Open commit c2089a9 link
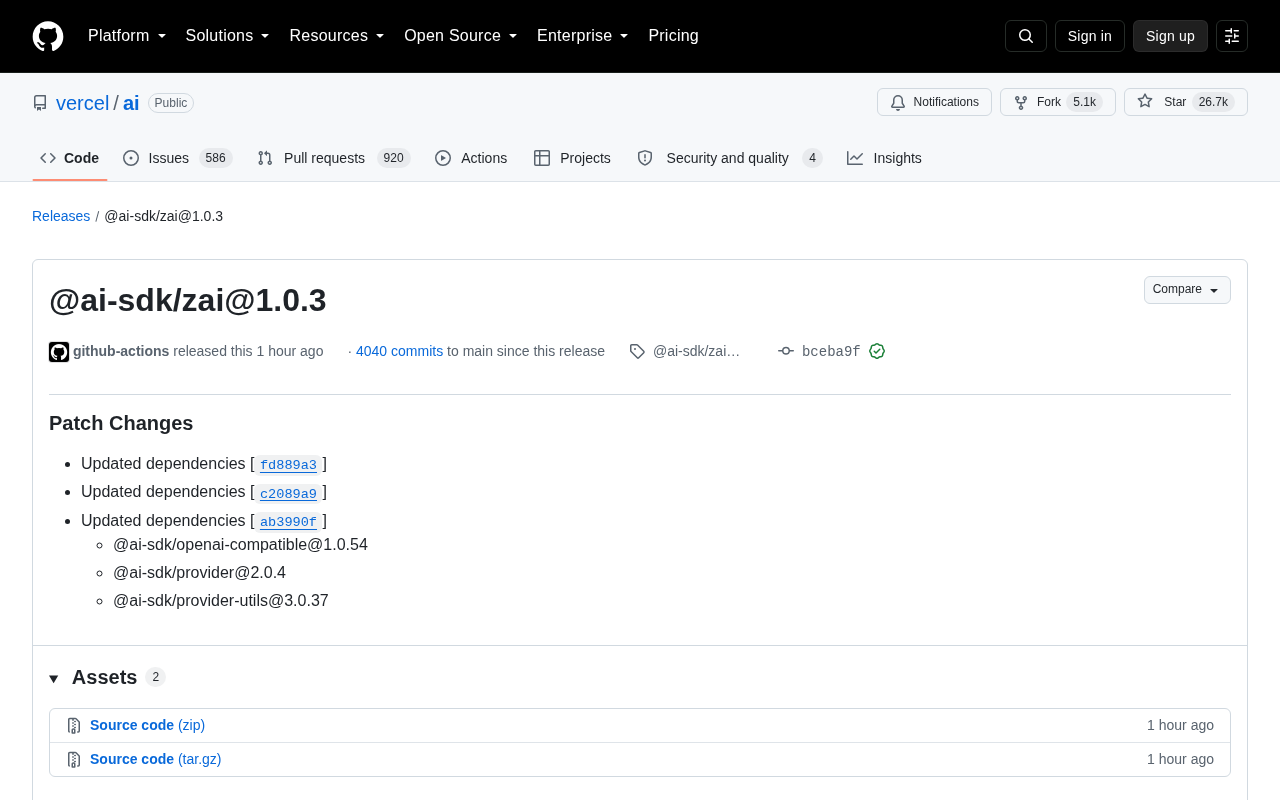The width and height of the screenshot is (1280, 800). (288, 493)
